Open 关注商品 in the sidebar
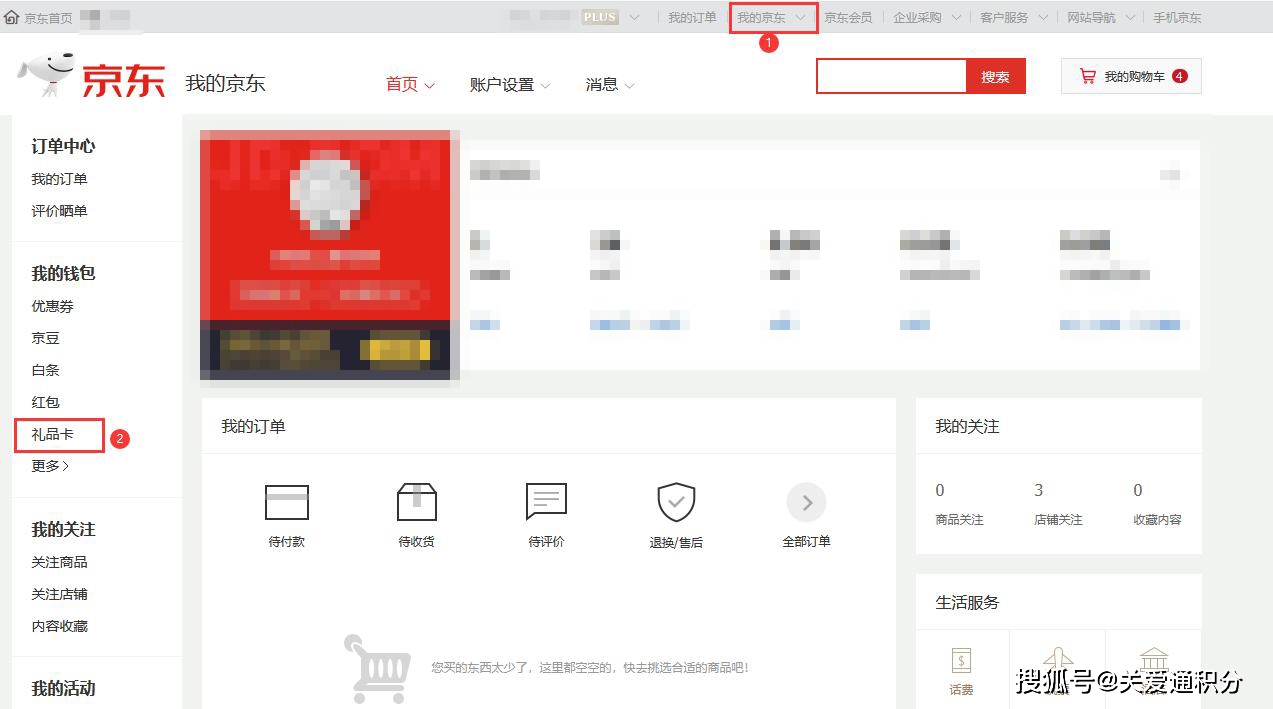The width and height of the screenshot is (1273, 709). click(59, 562)
